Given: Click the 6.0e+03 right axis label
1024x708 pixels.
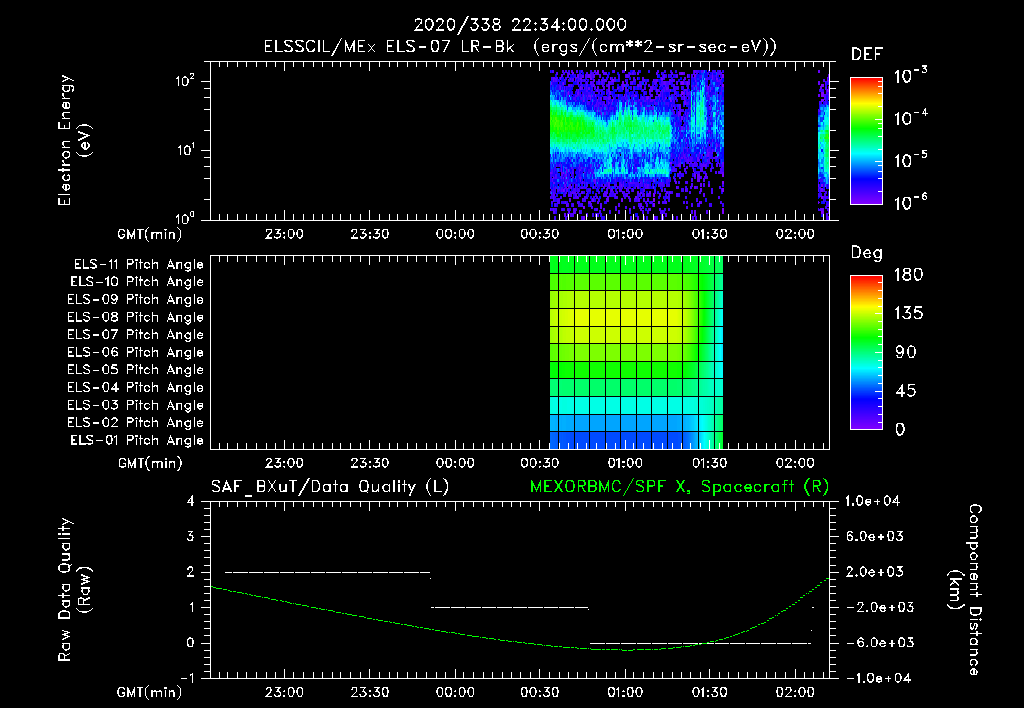Looking at the screenshot, I should point(875,537).
